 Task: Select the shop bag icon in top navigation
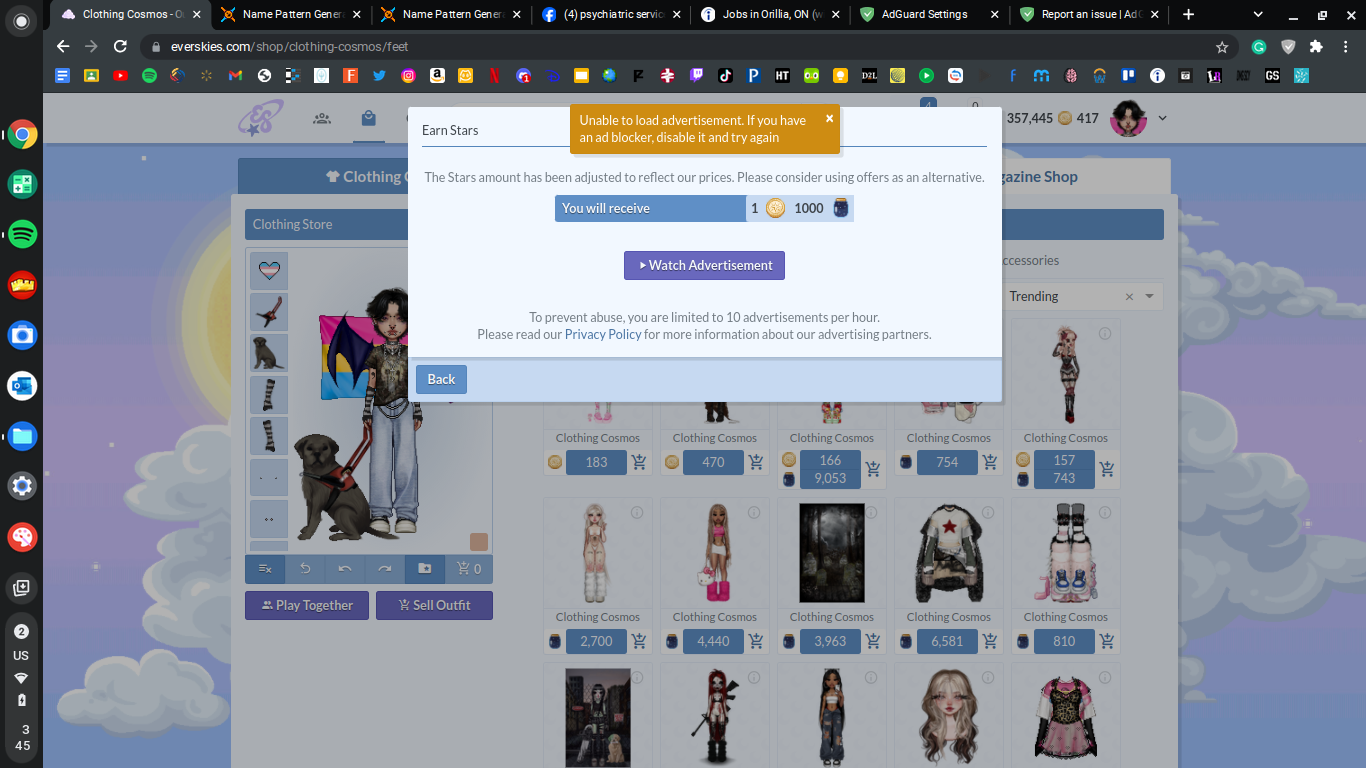click(368, 117)
